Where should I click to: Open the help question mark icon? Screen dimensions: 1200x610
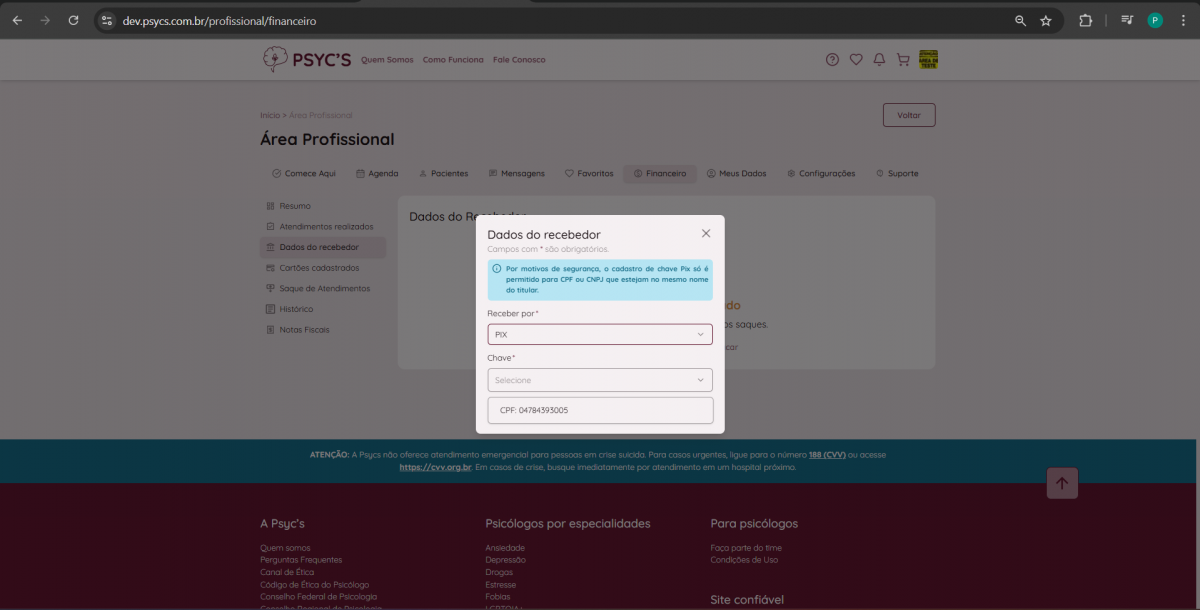coord(832,60)
